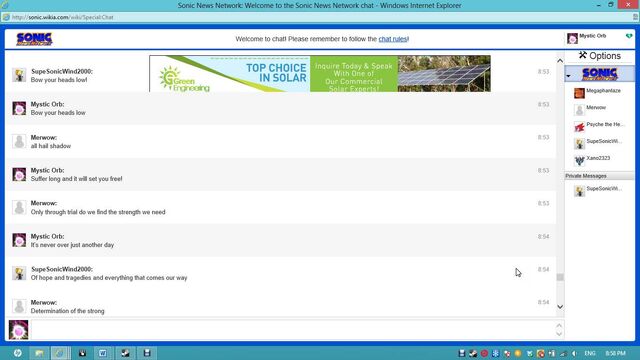Click the green status icon beside Mystic Orb
Viewport: 640px width, 360px height.
[629, 36]
